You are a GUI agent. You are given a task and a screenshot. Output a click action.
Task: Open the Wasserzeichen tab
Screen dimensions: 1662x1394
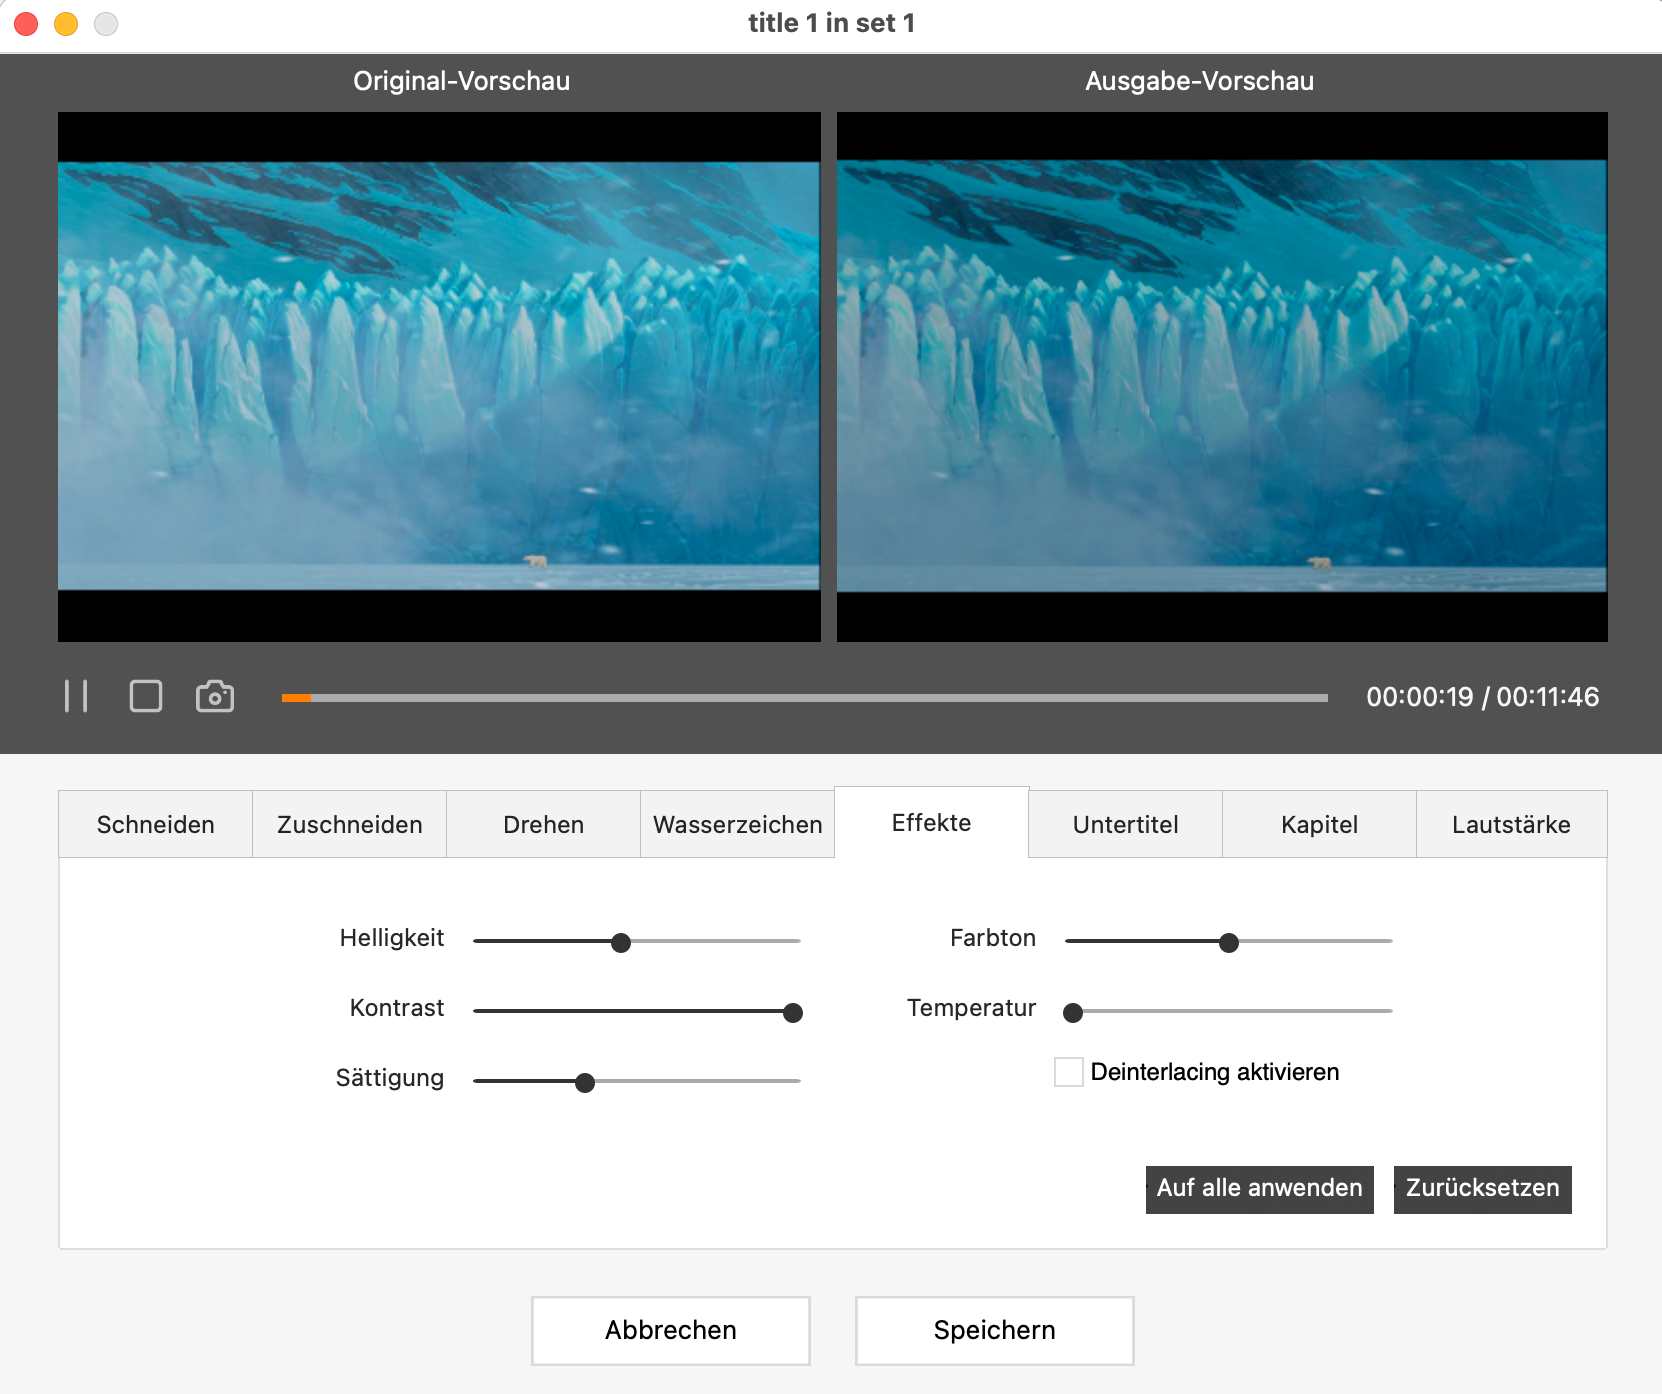tap(737, 824)
